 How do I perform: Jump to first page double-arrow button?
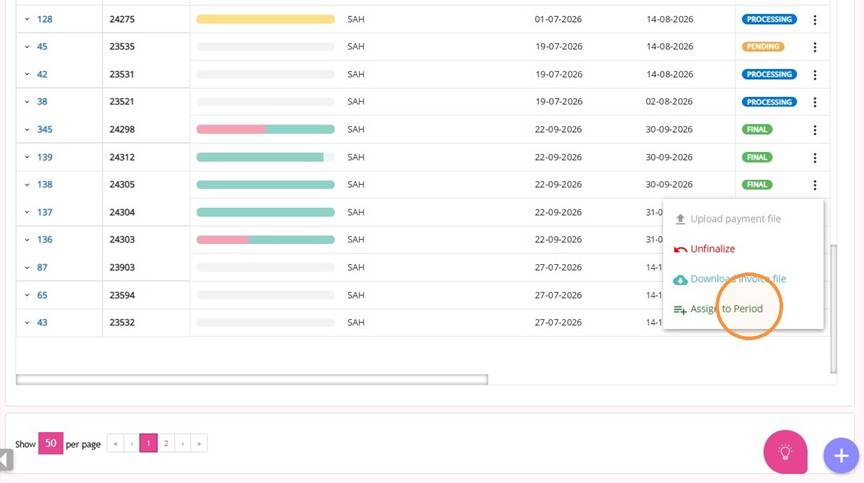[x=115, y=443]
